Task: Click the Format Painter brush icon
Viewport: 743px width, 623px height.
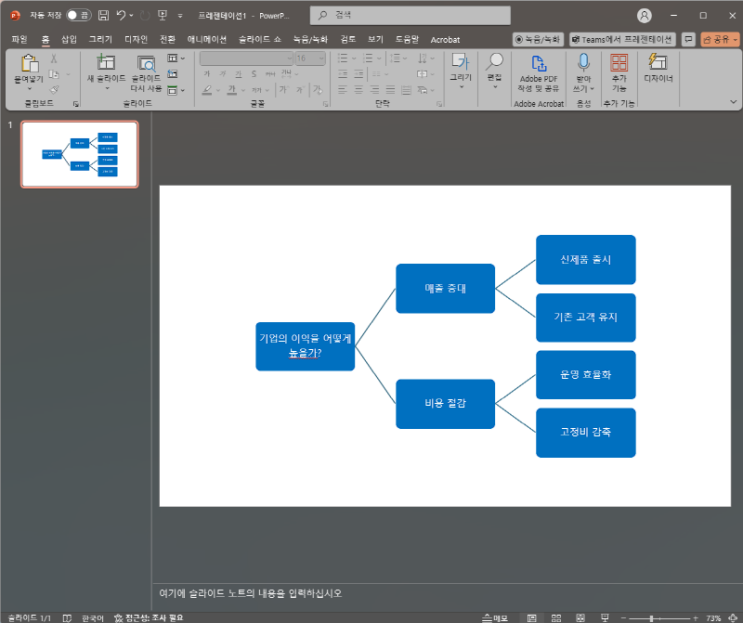Action: 54,89
